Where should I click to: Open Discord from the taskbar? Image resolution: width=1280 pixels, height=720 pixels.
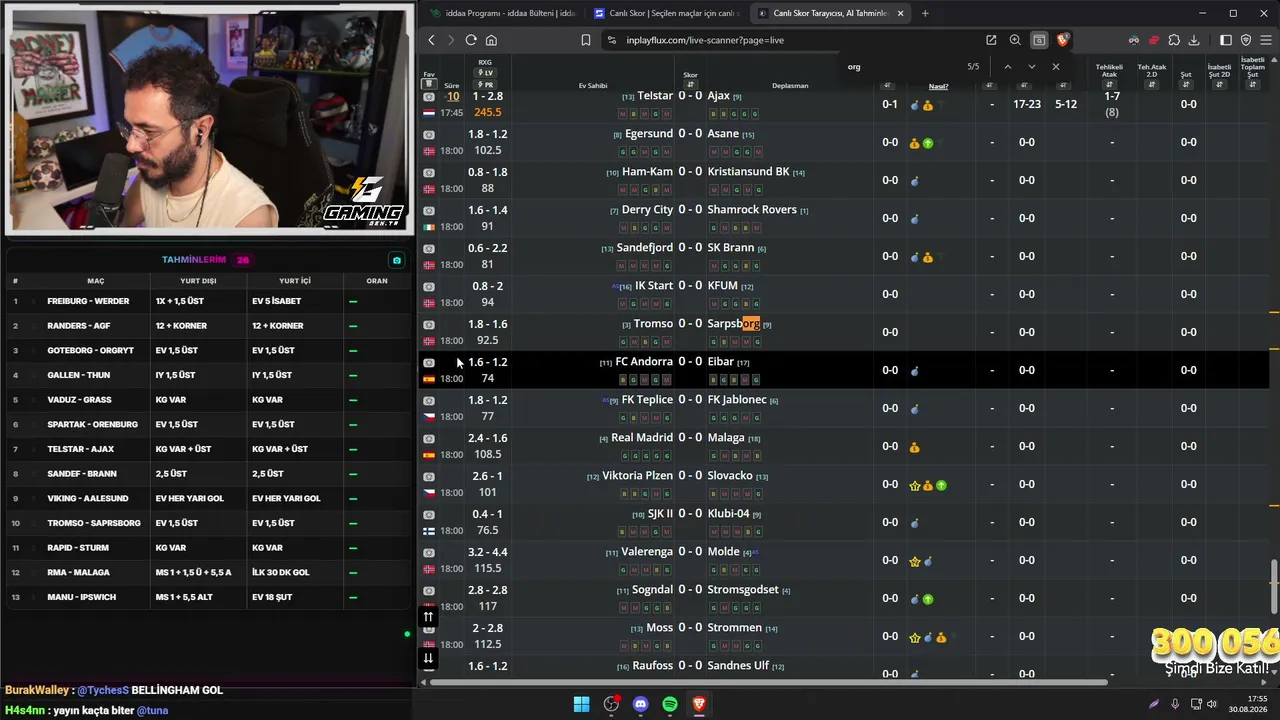click(641, 704)
